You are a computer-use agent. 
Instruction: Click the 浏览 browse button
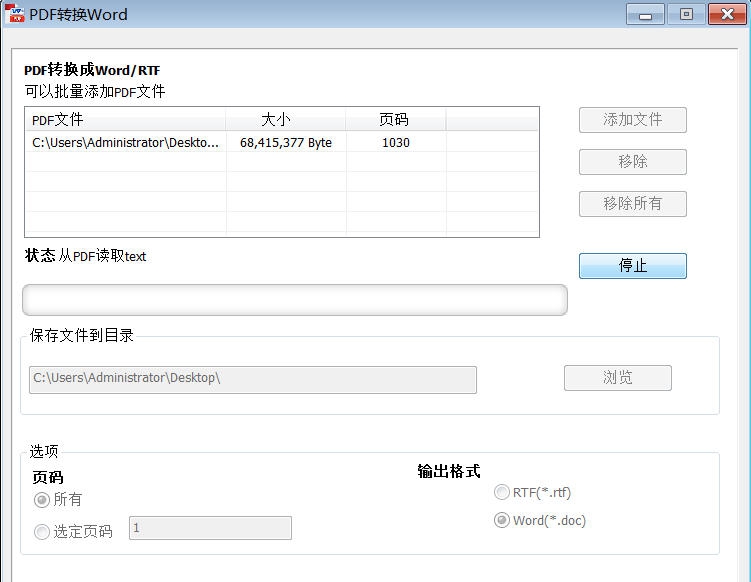point(618,378)
